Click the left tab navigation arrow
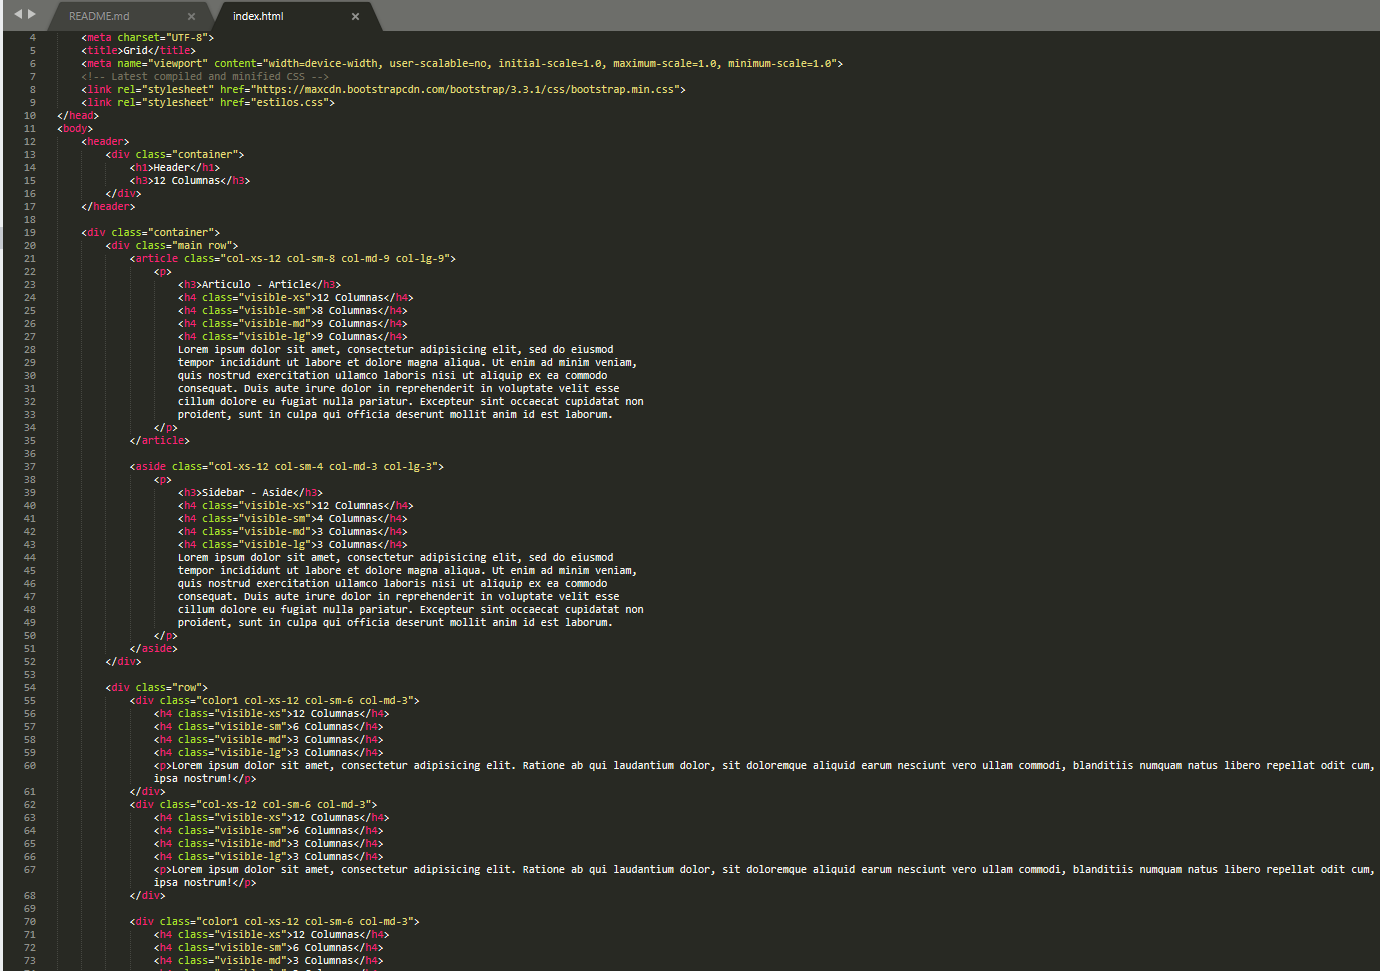The height and width of the screenshot is (971, 1380). tap(17, 14)
